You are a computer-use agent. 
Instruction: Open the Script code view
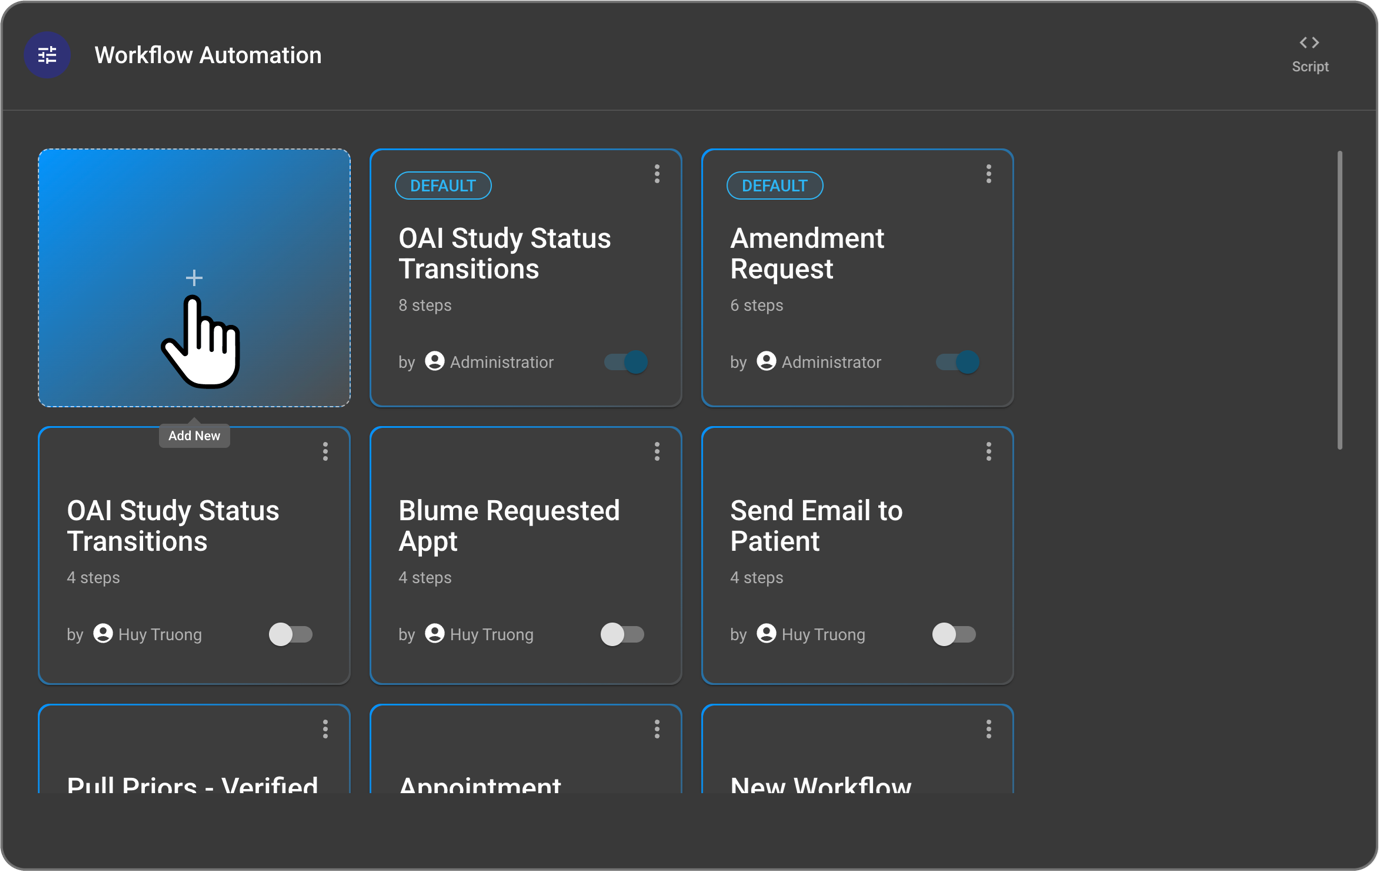pos(1309,54)
